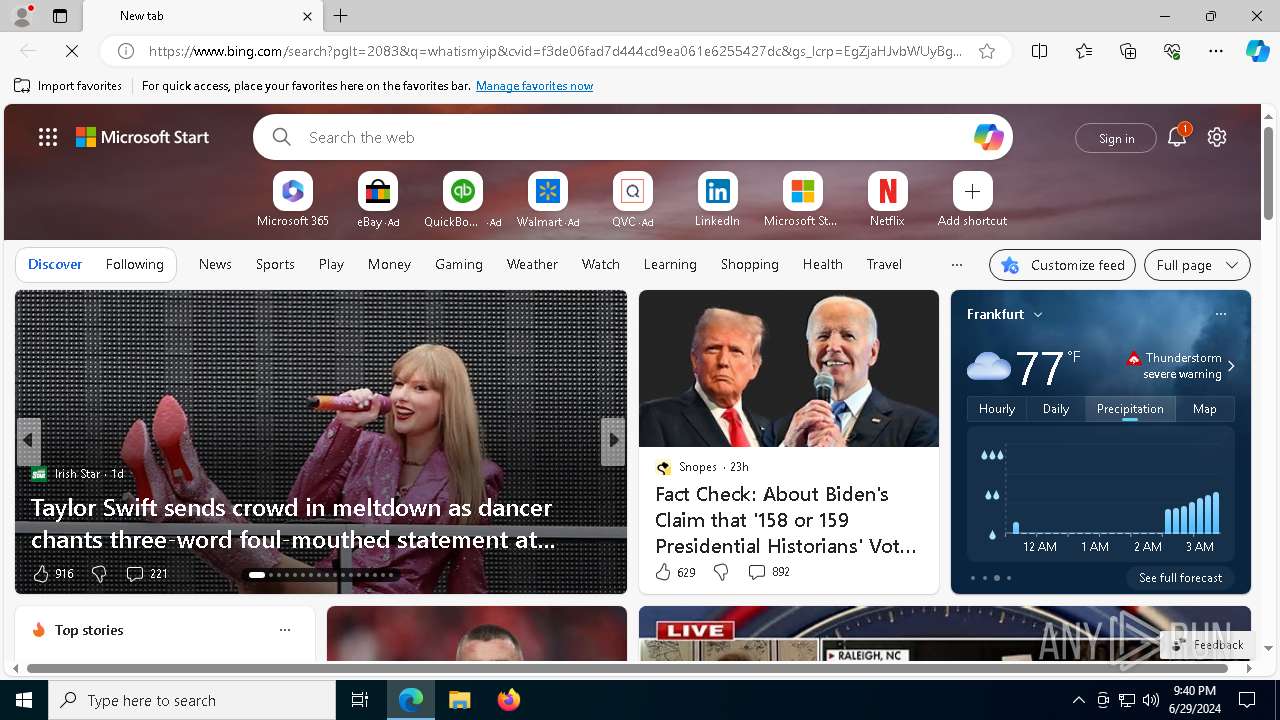Open the LinkedIn shortcut

click(x=717, y=200)
